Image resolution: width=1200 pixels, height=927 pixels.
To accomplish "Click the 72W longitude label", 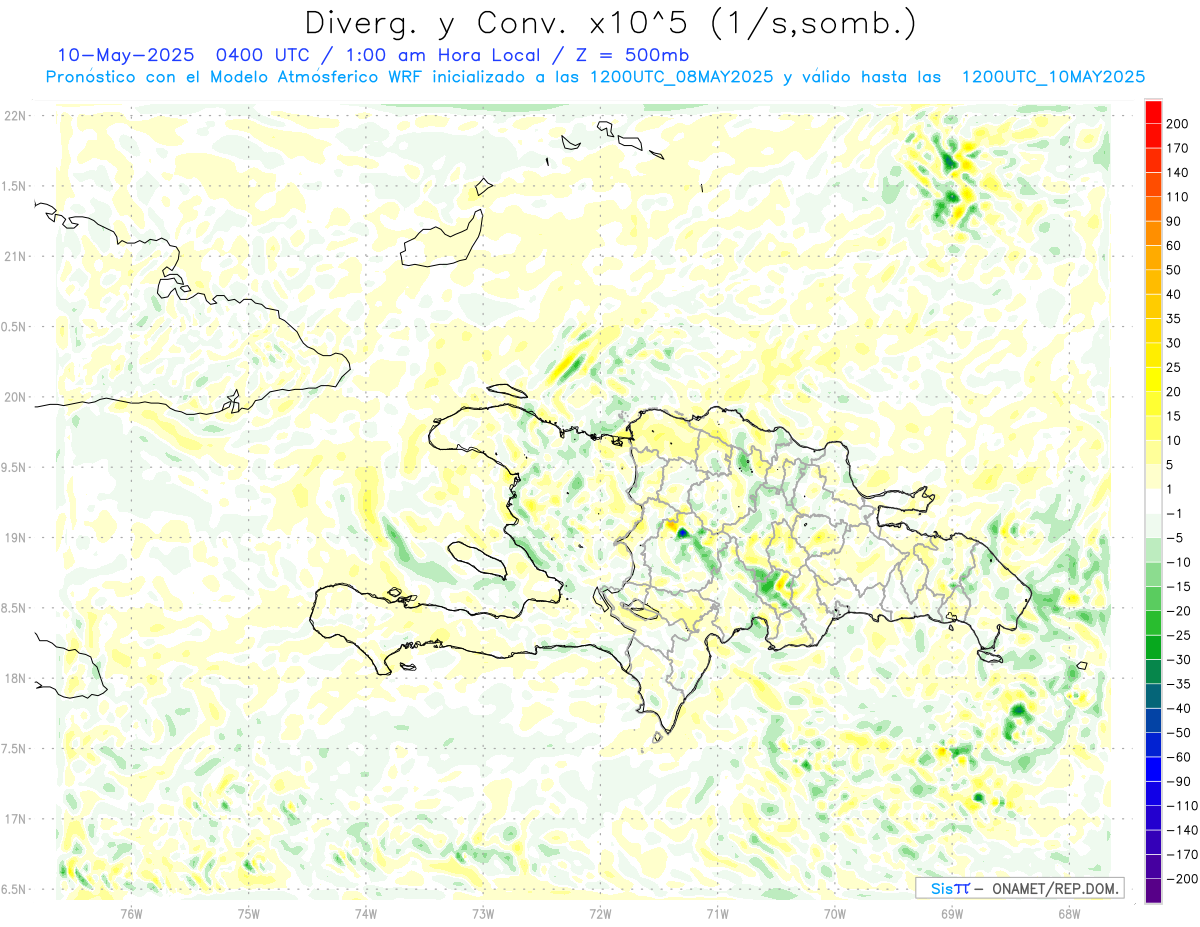I will 600,912.
